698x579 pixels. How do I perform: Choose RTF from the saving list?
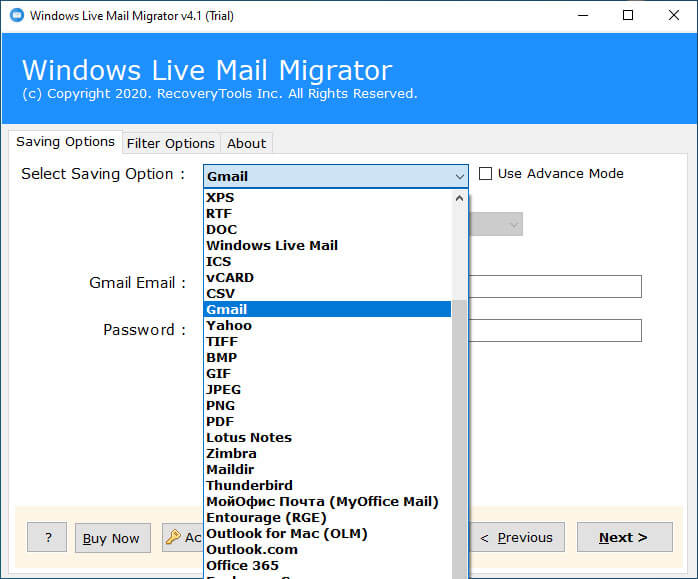[328, 214]
